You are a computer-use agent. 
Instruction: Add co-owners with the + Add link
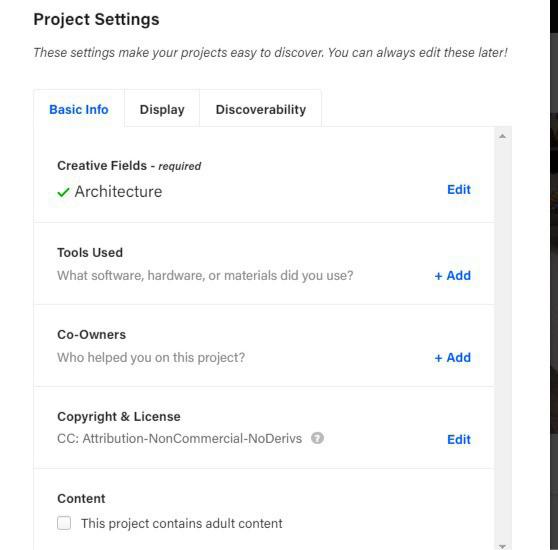[453, 358]
